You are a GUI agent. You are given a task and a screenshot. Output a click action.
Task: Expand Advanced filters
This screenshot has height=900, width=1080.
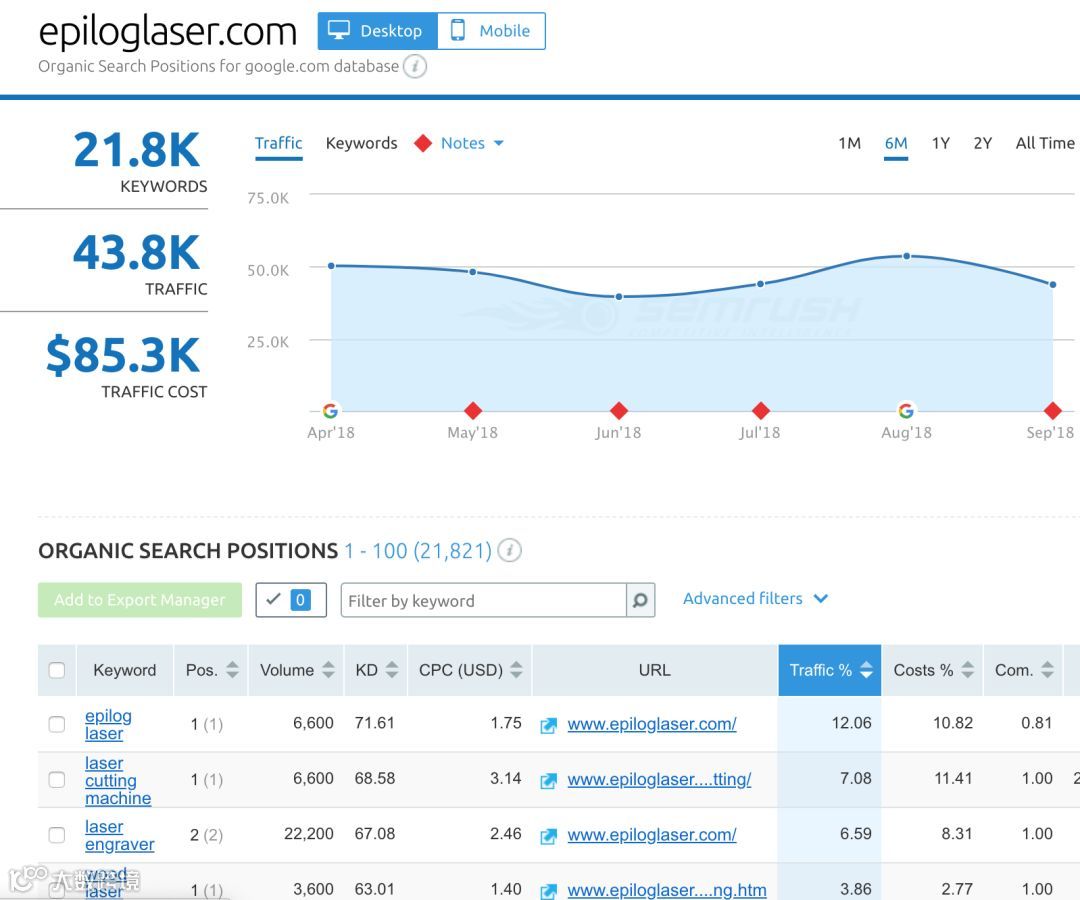755,598
